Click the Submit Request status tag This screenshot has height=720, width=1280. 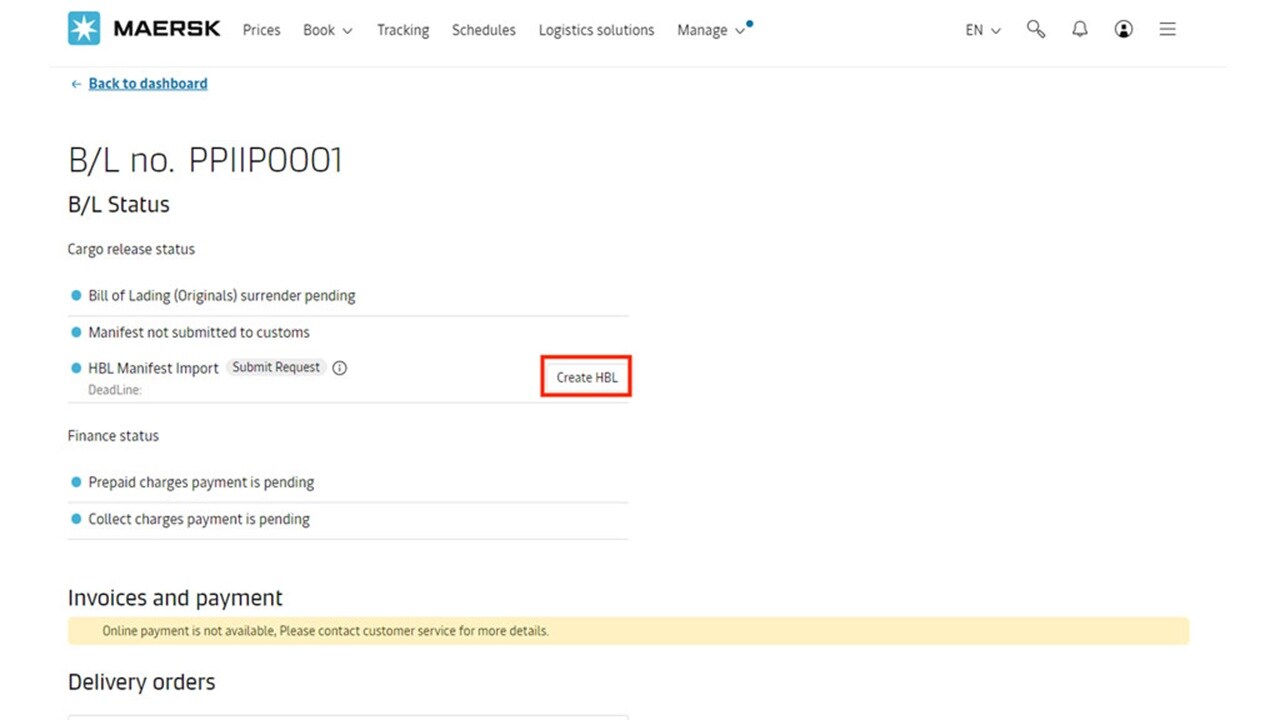(x=276, y=367)
